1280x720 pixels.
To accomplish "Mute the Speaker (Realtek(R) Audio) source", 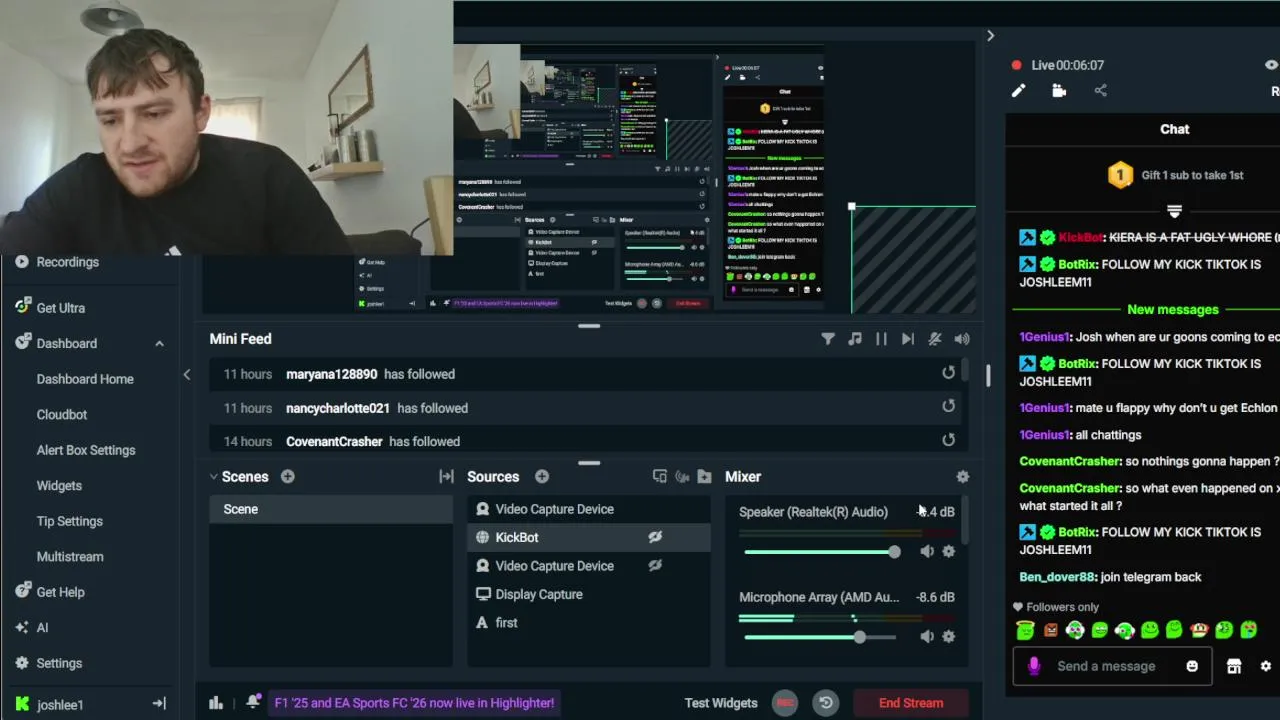I will [927, 551].
